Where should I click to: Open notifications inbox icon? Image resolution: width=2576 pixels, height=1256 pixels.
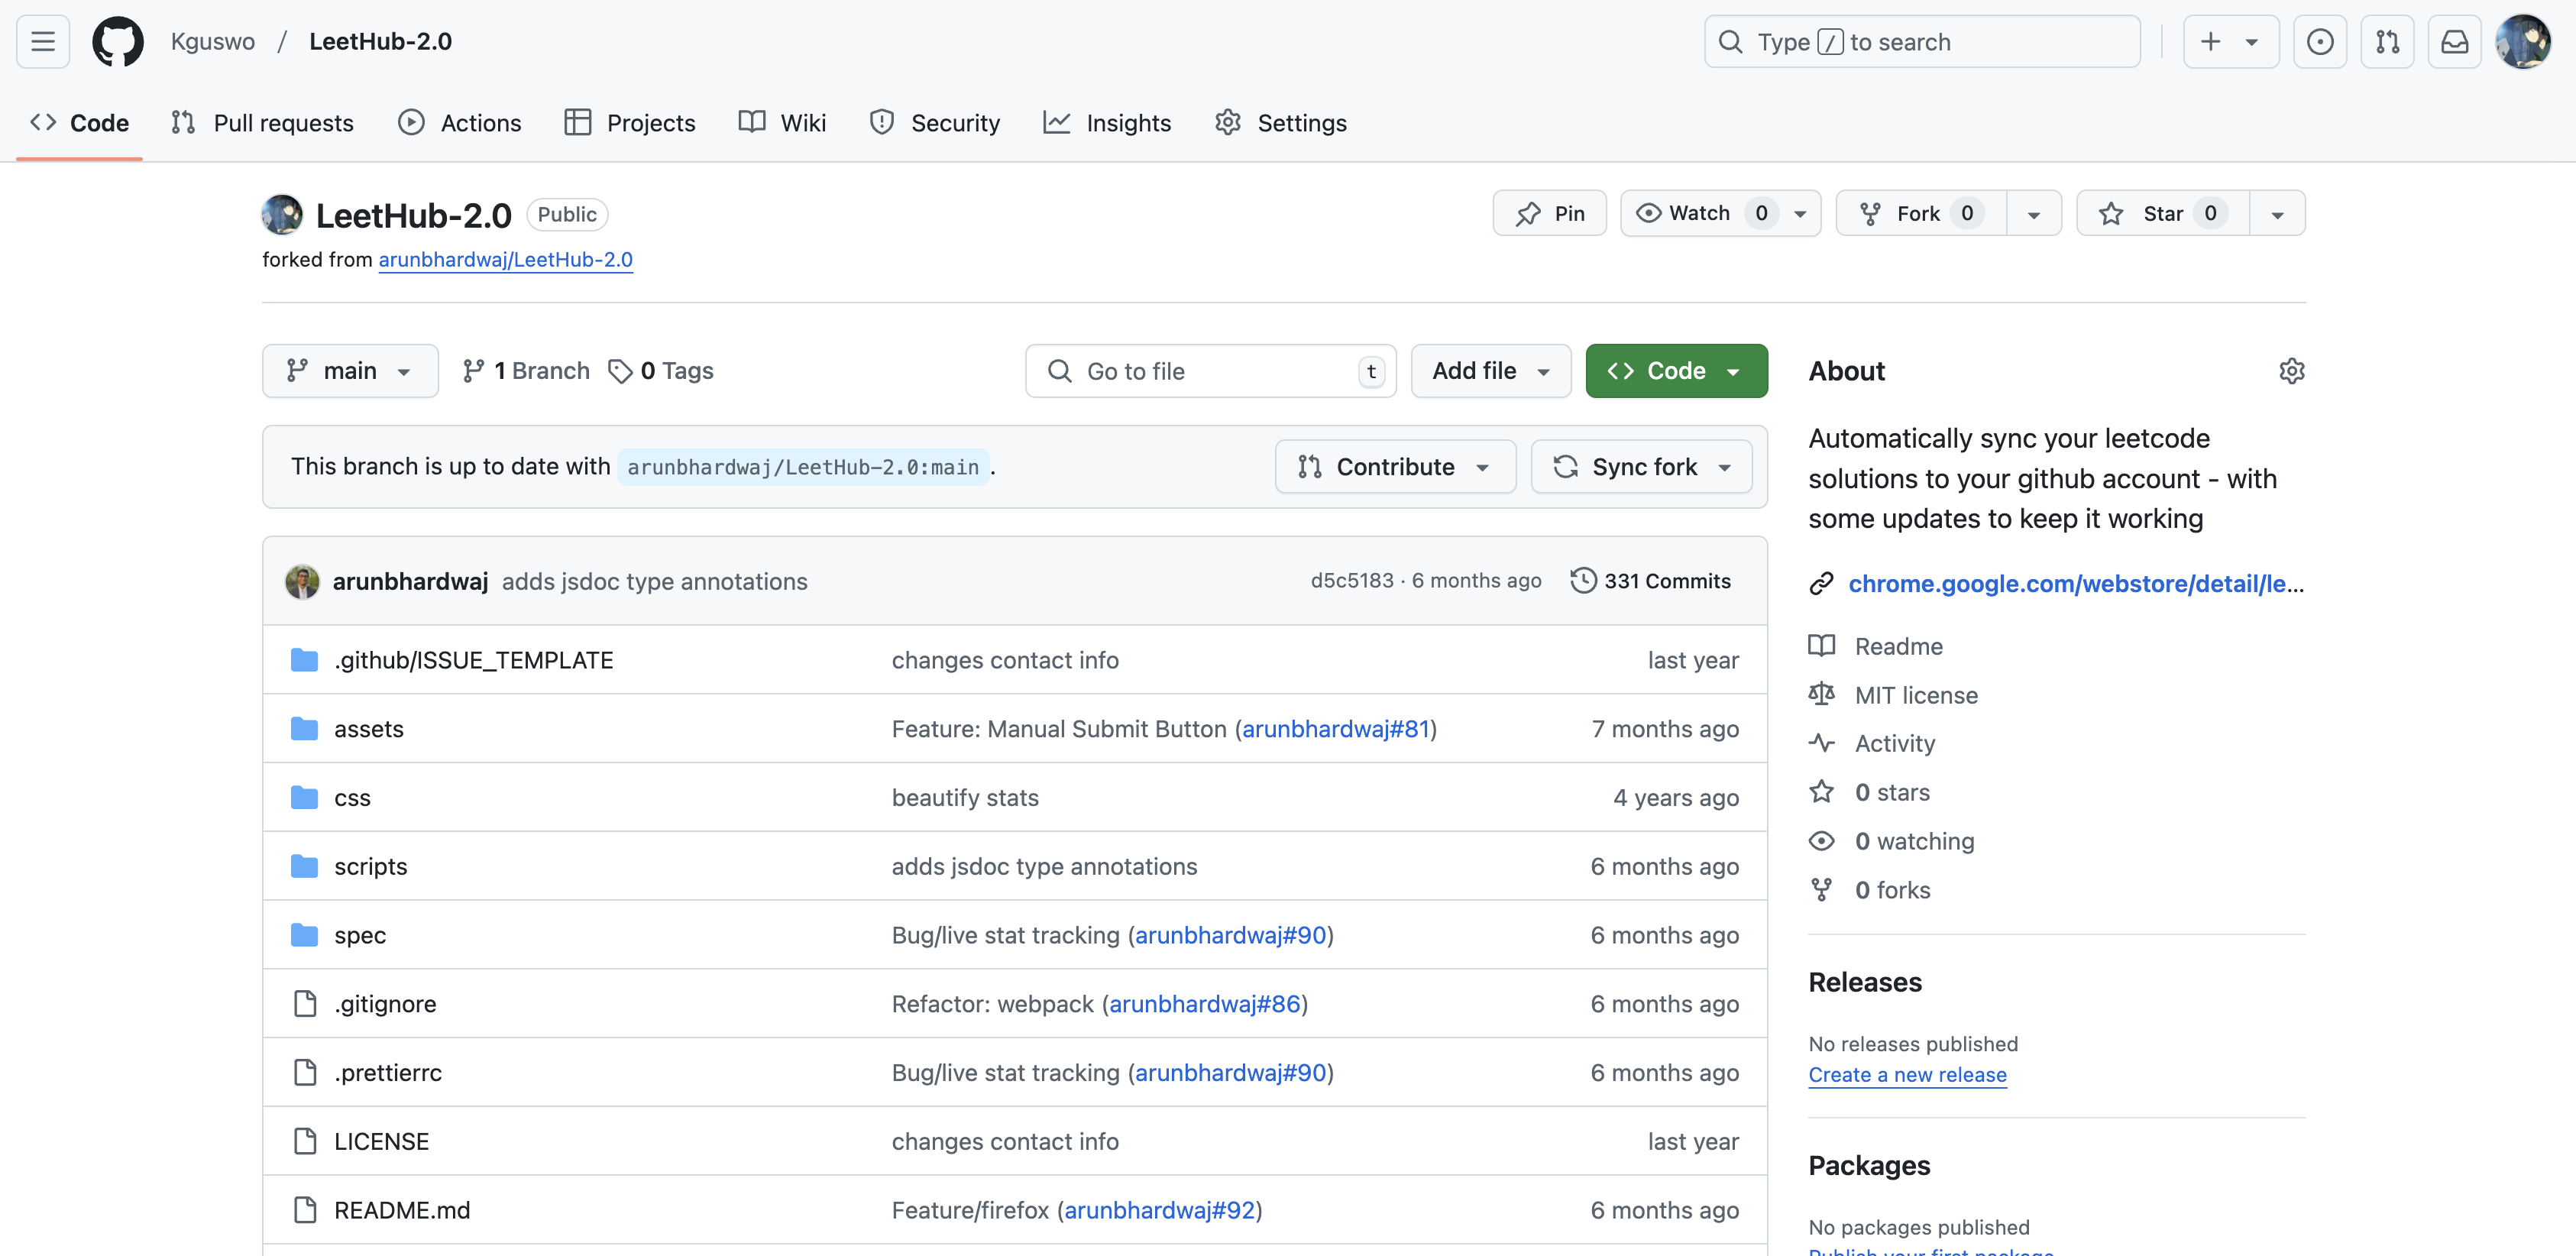coord(2454,41)
